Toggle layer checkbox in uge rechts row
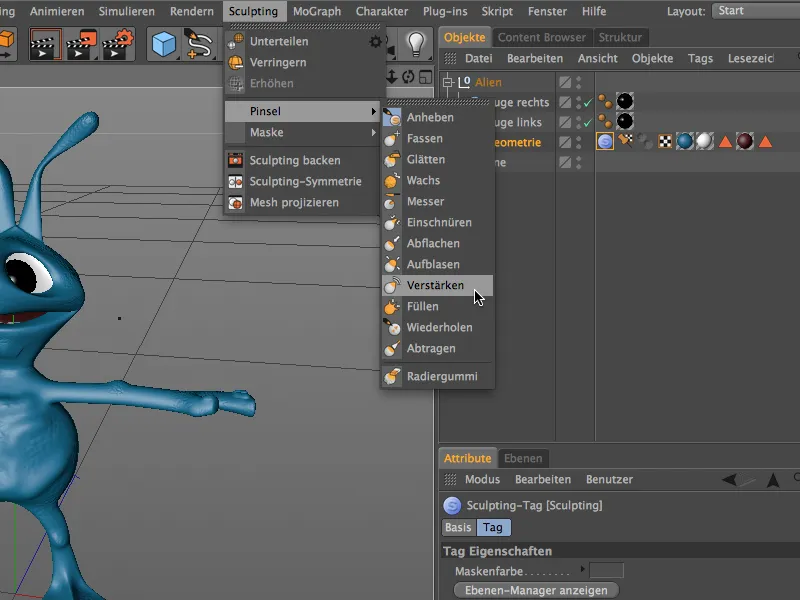 [x=565, y=102]
